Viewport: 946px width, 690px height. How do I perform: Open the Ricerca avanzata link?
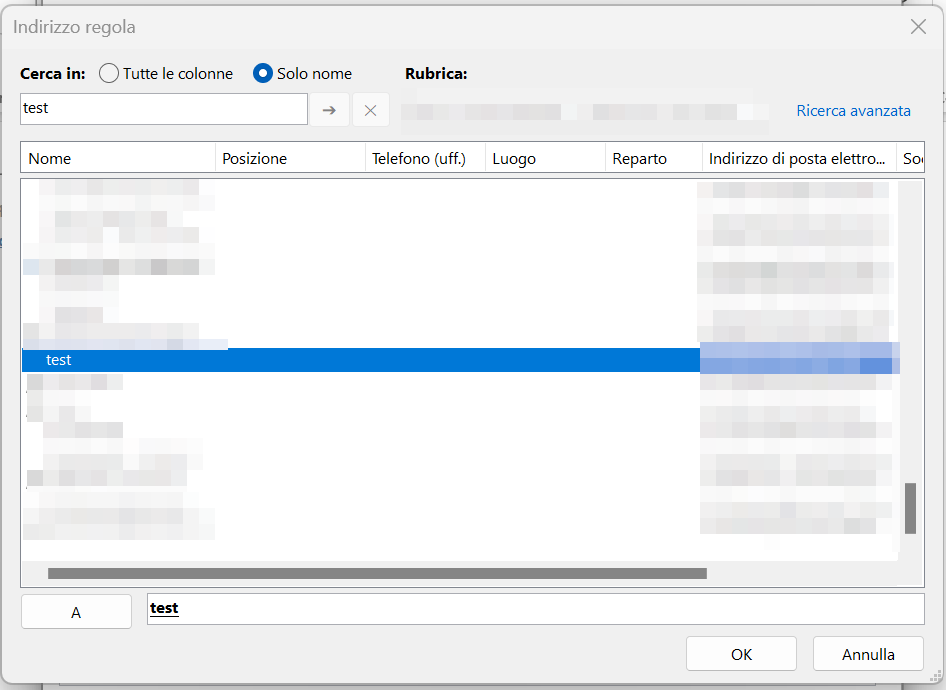pos(853,111)
